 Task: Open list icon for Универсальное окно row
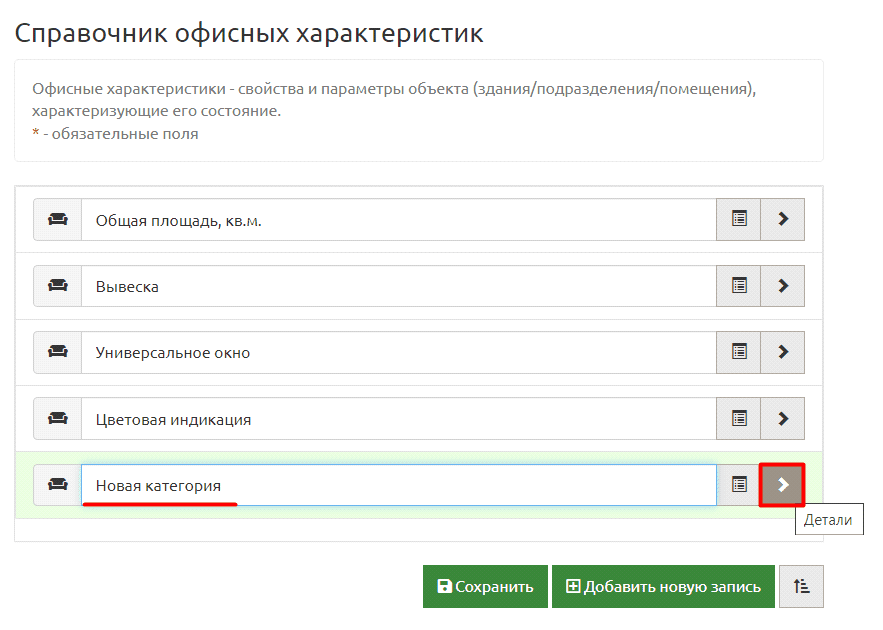[x=739, y=352]
